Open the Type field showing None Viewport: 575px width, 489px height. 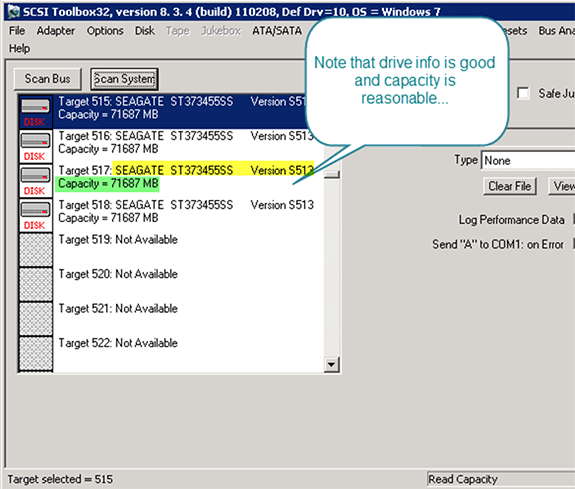tap(528, 160)
